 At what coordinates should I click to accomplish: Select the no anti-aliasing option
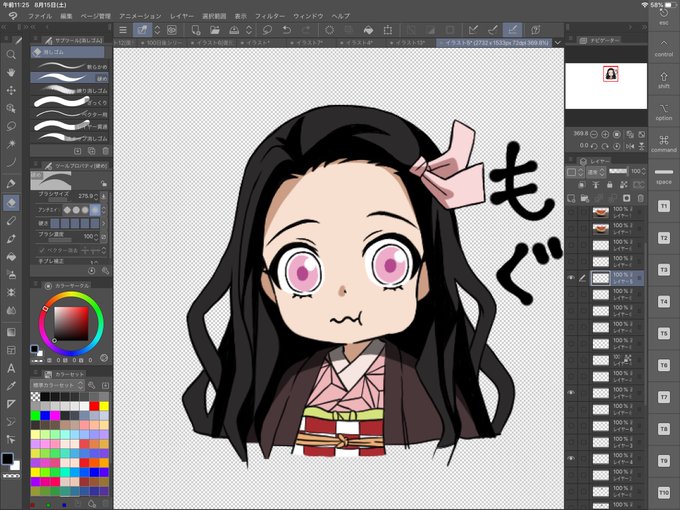(67, 210)
